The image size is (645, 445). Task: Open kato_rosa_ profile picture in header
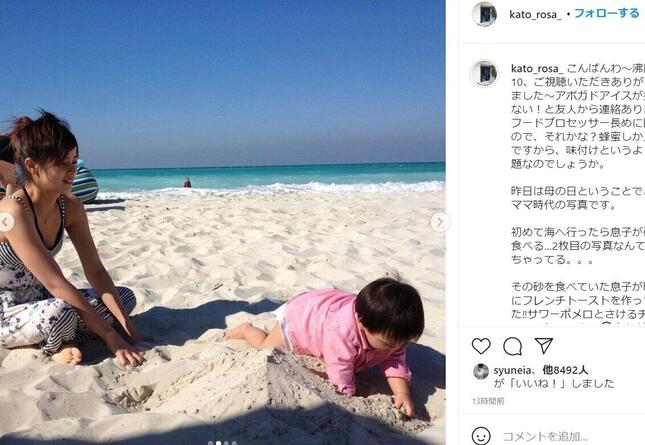pos(485,14)
